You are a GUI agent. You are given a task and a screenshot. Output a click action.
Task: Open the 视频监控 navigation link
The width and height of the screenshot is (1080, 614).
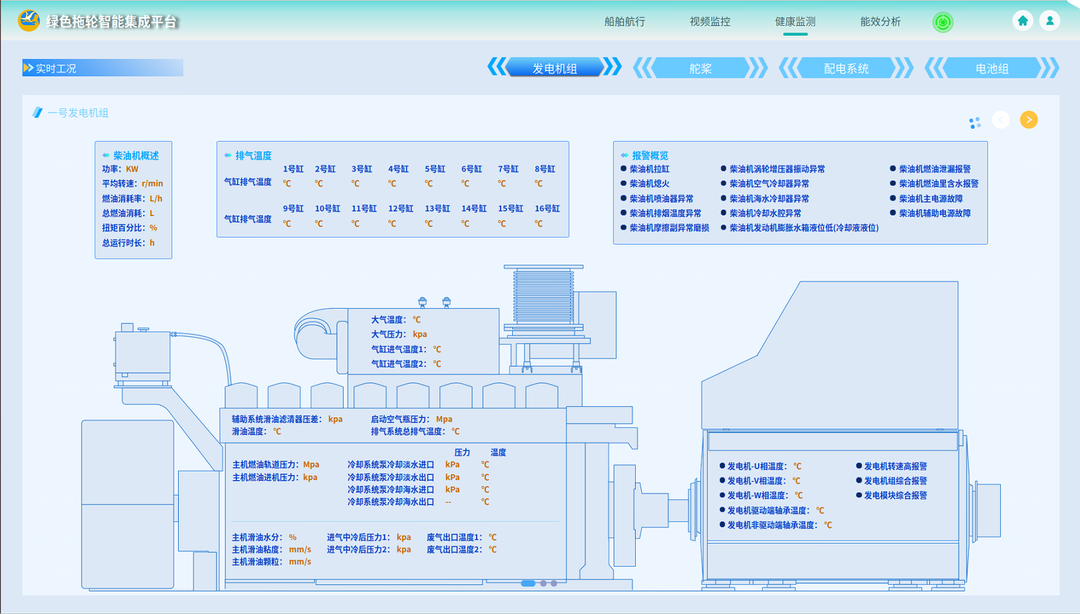[710, 22]
